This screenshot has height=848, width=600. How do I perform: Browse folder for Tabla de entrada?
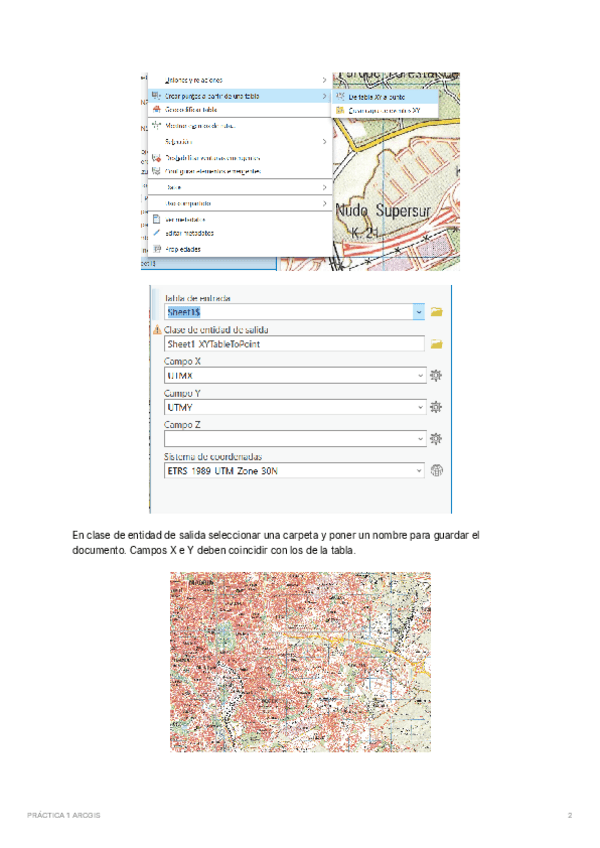point(437,312)
